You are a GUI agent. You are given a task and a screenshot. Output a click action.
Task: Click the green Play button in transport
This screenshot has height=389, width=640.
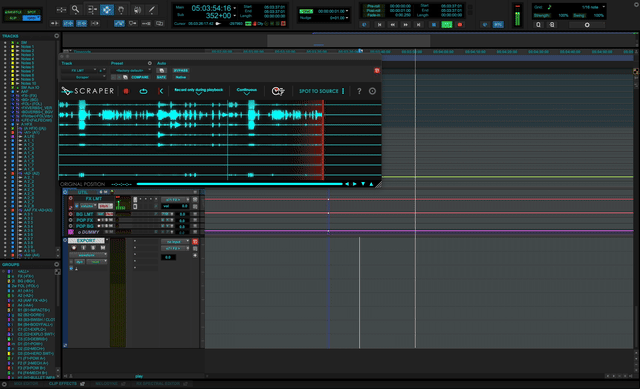pyautogui.click(x=447, y=24)
